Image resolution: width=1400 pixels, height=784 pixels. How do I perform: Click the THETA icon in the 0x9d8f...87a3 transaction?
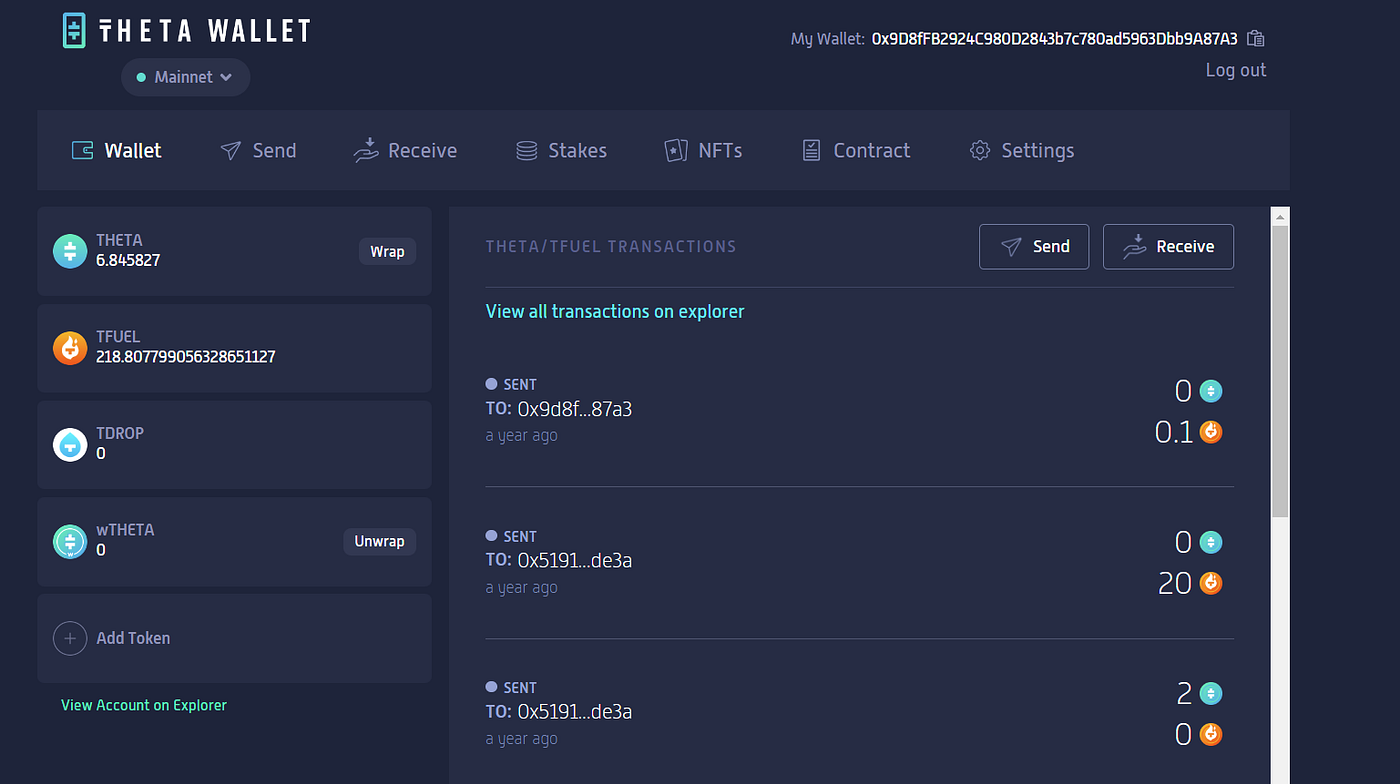[x=1211, y=391]
